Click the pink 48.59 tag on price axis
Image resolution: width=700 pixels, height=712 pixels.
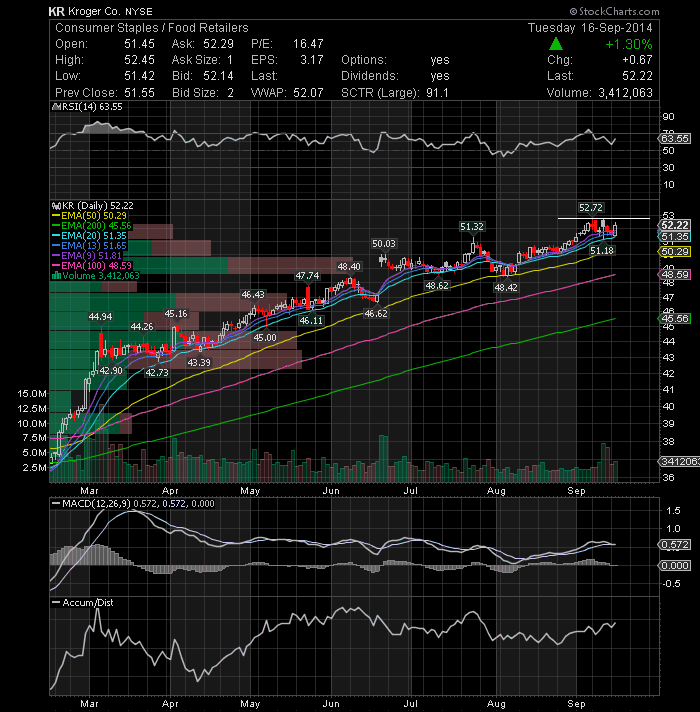click(675, 274)
